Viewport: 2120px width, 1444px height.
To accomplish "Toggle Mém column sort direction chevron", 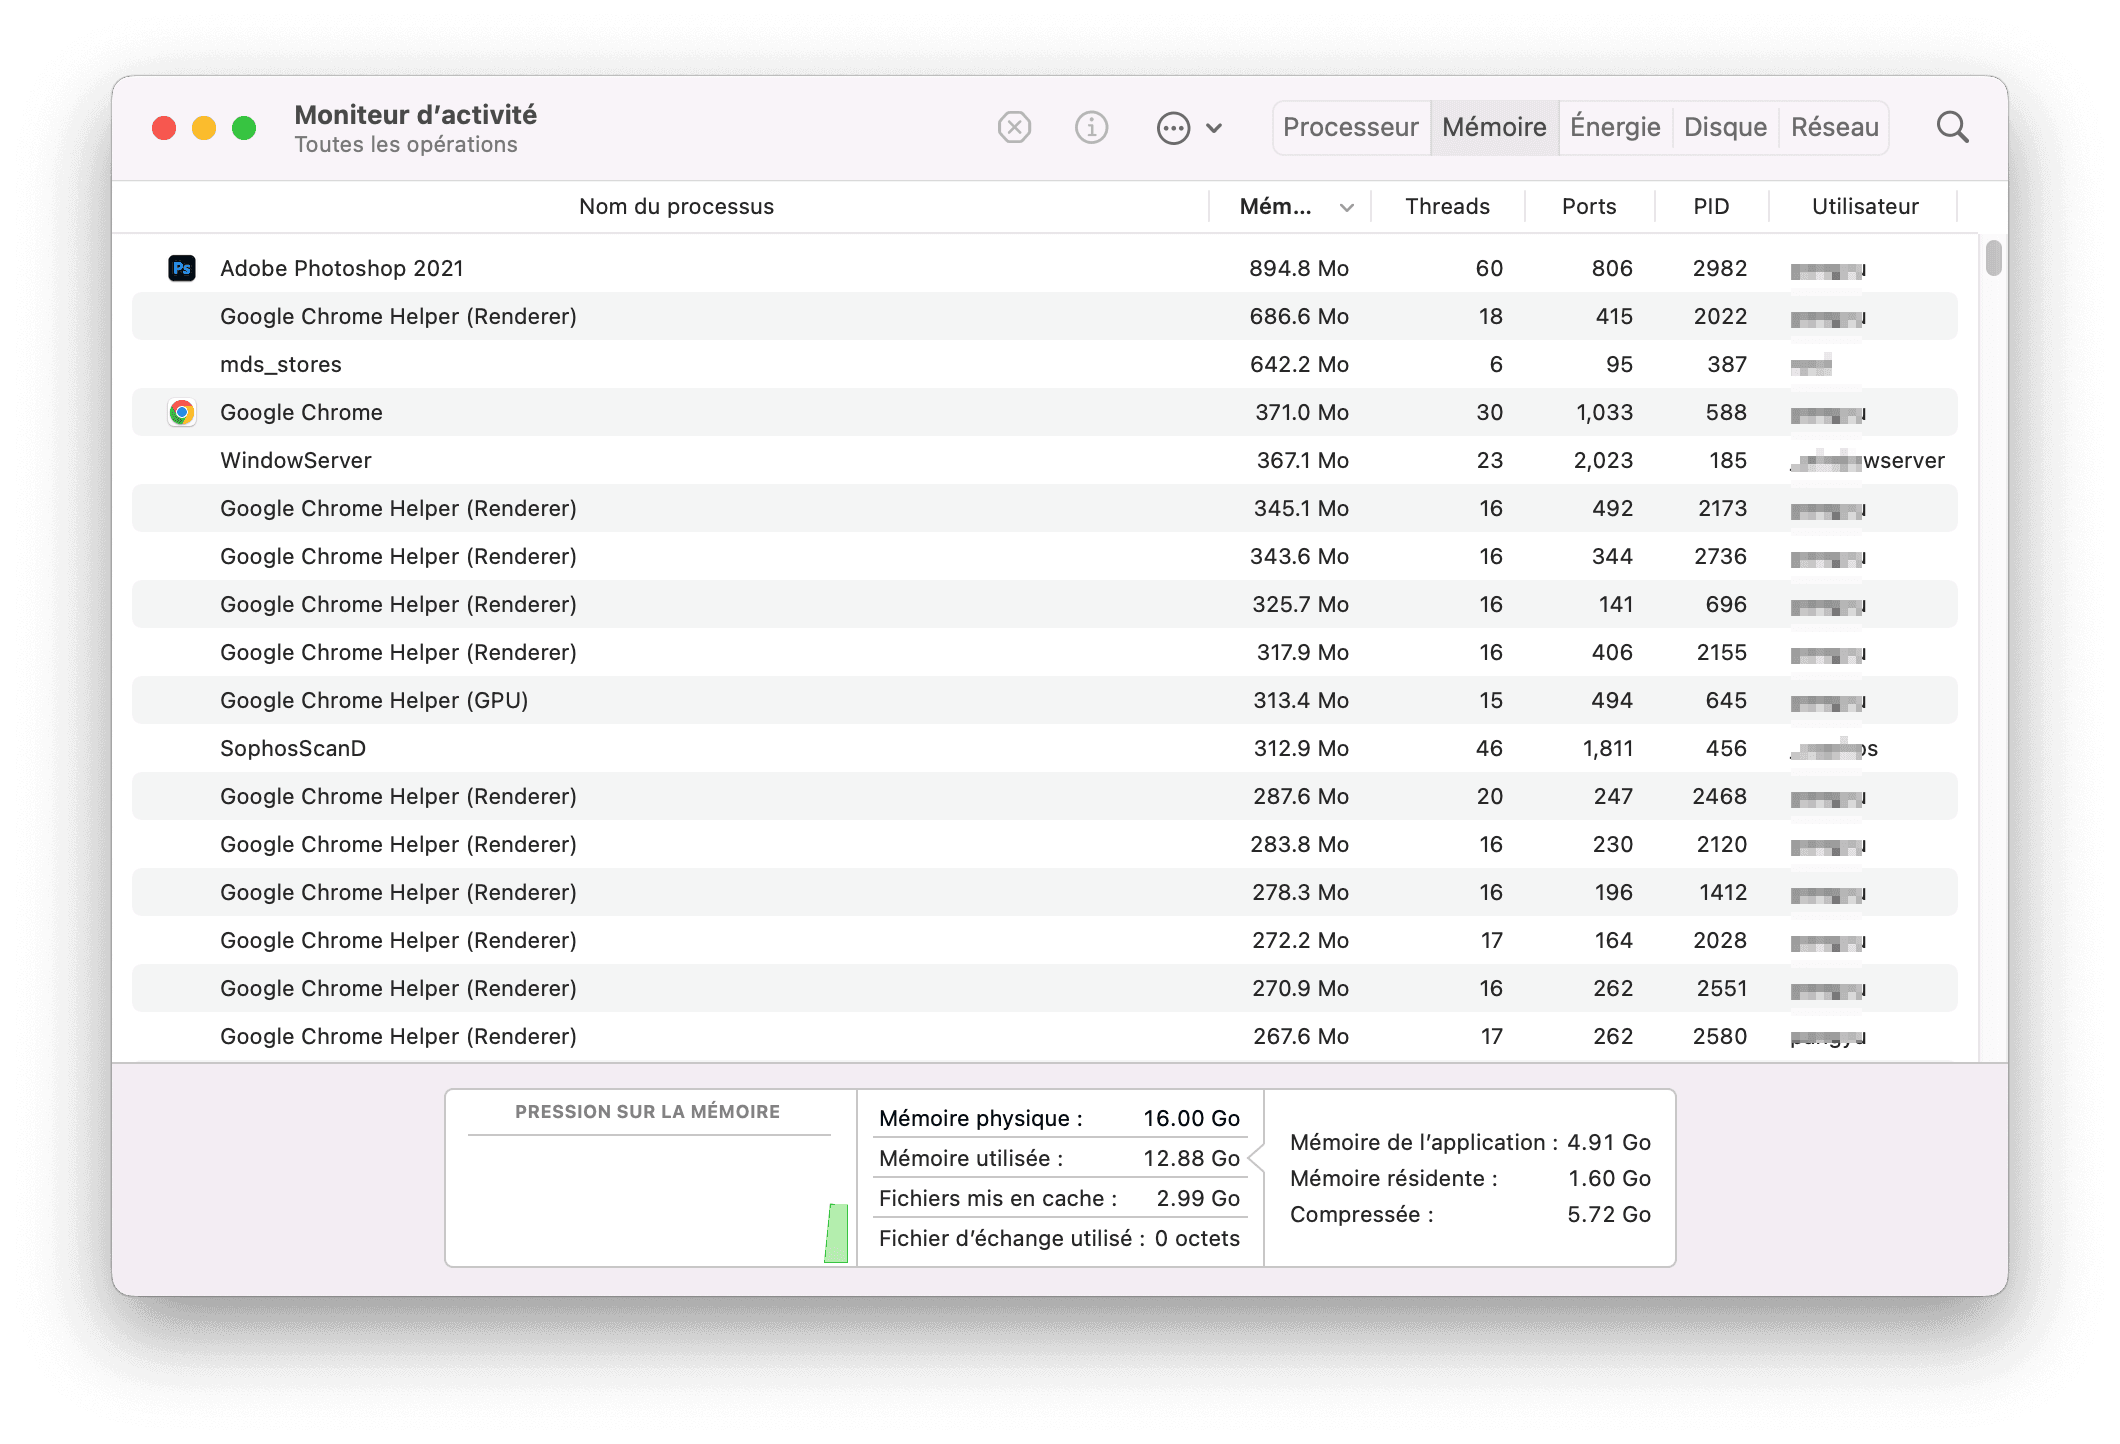I will pyautogui.click(x=1345, y=206).
